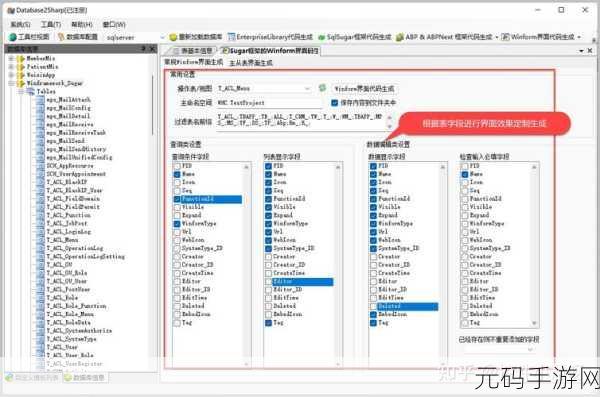Click the 检查输入必填字段 list scrollbar

tap(534, 245)
